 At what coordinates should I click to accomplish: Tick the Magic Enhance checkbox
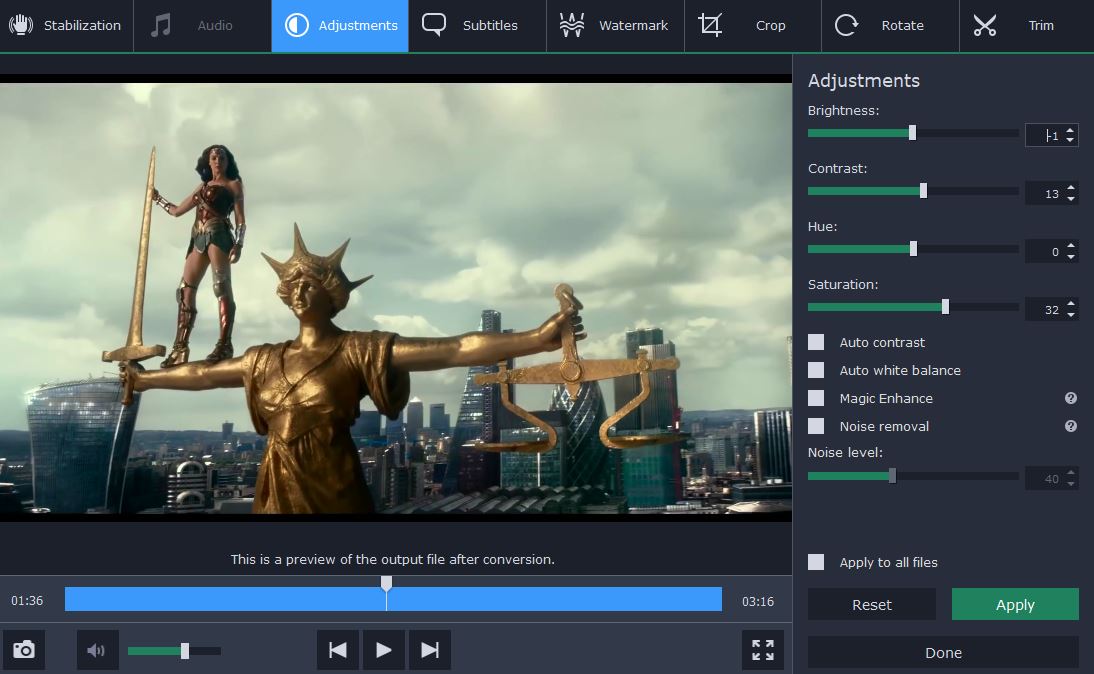(x=816, y=398)
